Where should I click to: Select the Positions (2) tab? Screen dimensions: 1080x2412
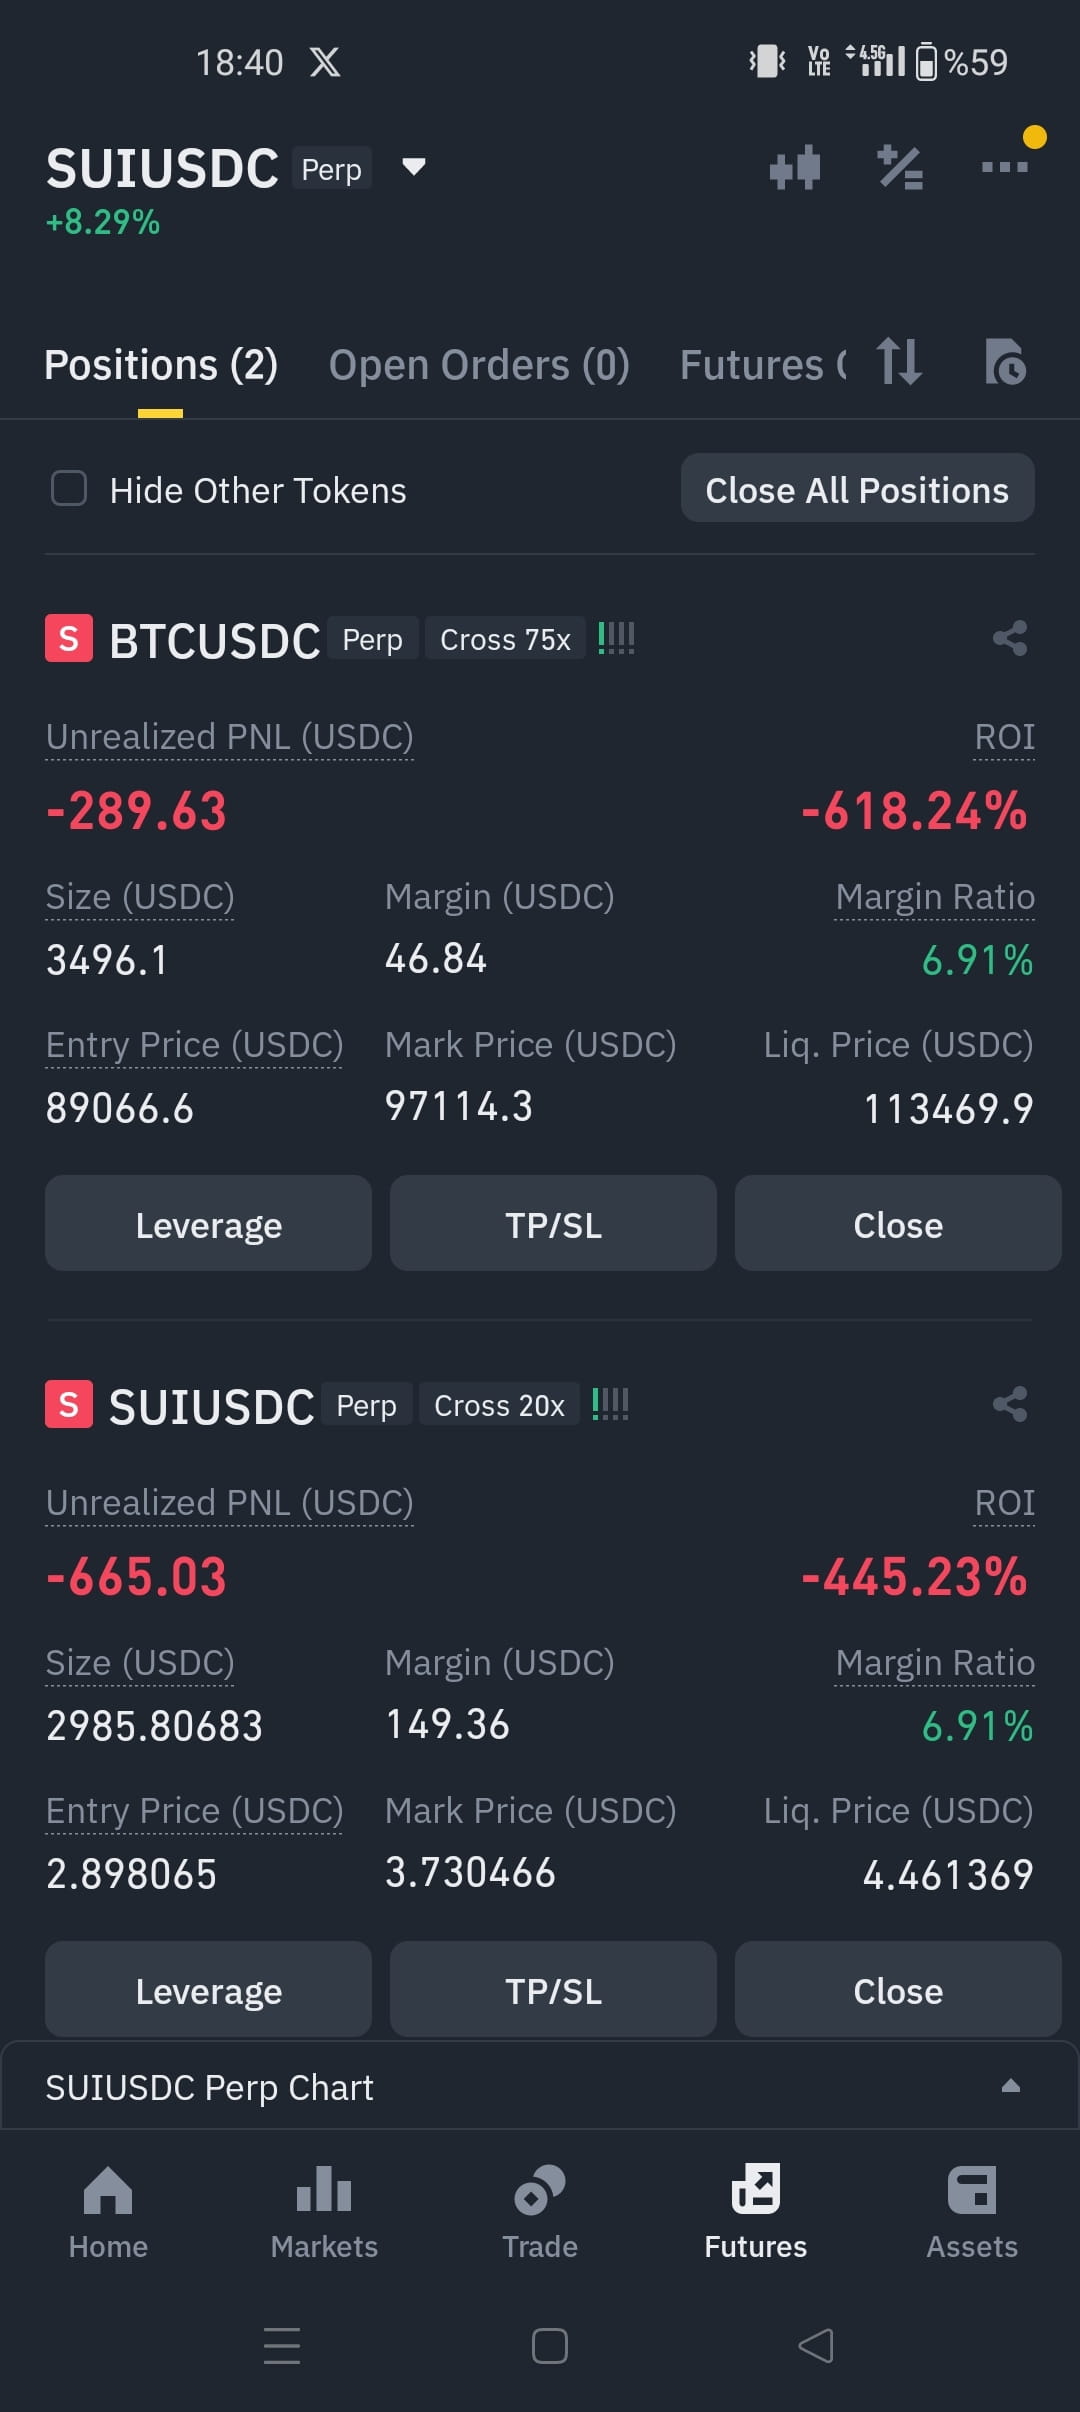point(161,365)
